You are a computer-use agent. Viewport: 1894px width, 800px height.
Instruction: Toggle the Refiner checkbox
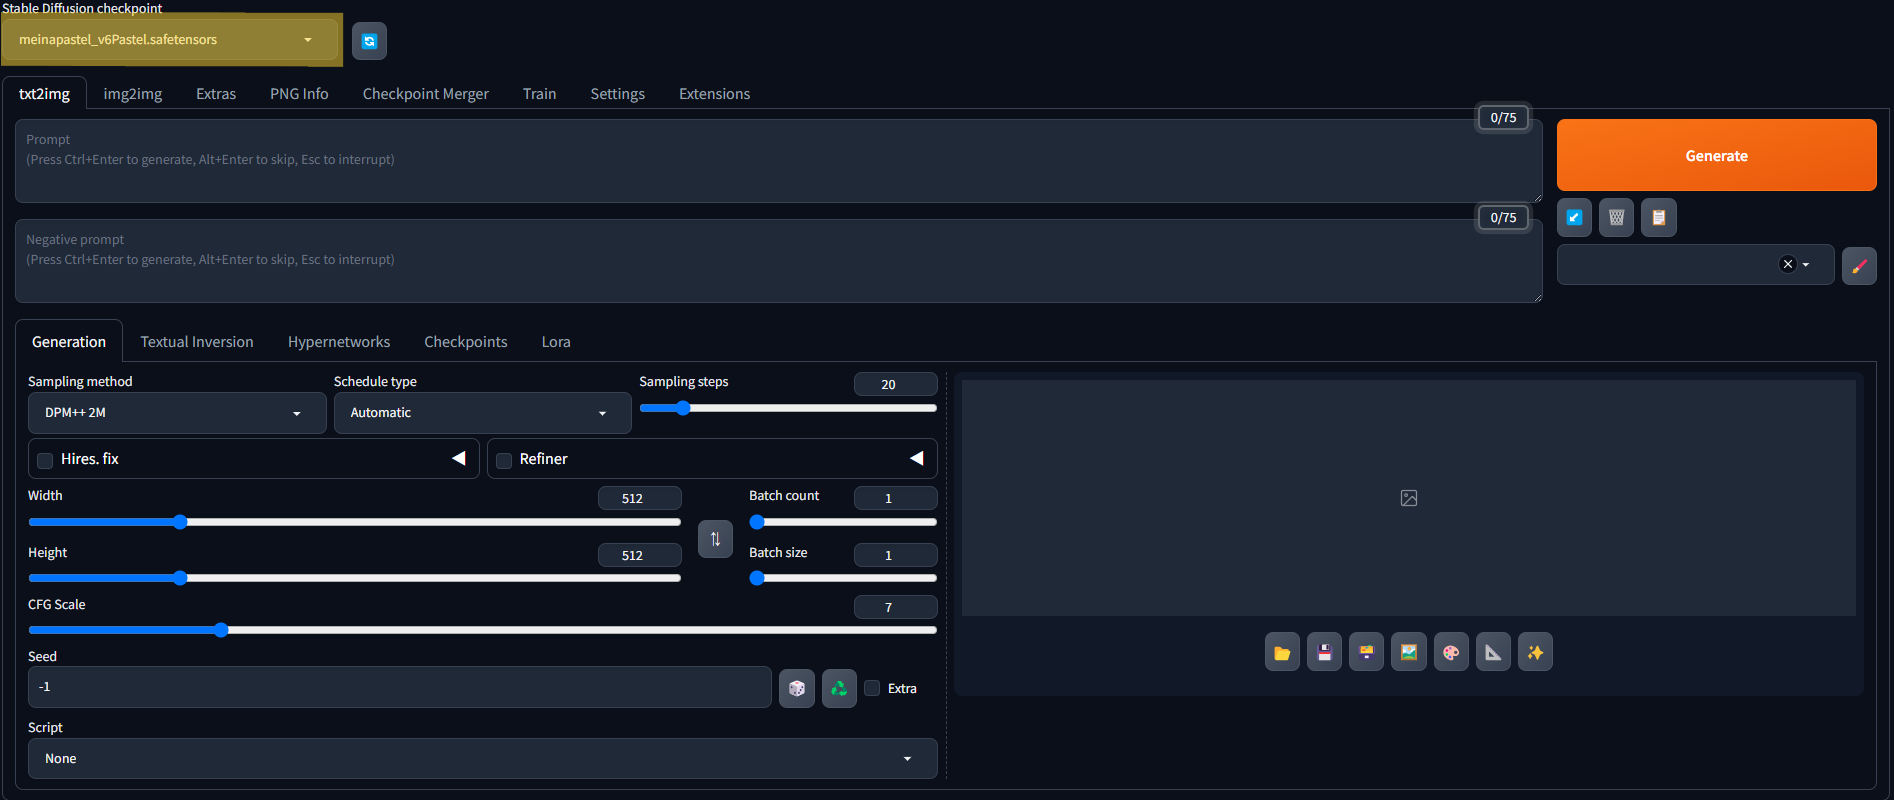(x=504, y=460)
